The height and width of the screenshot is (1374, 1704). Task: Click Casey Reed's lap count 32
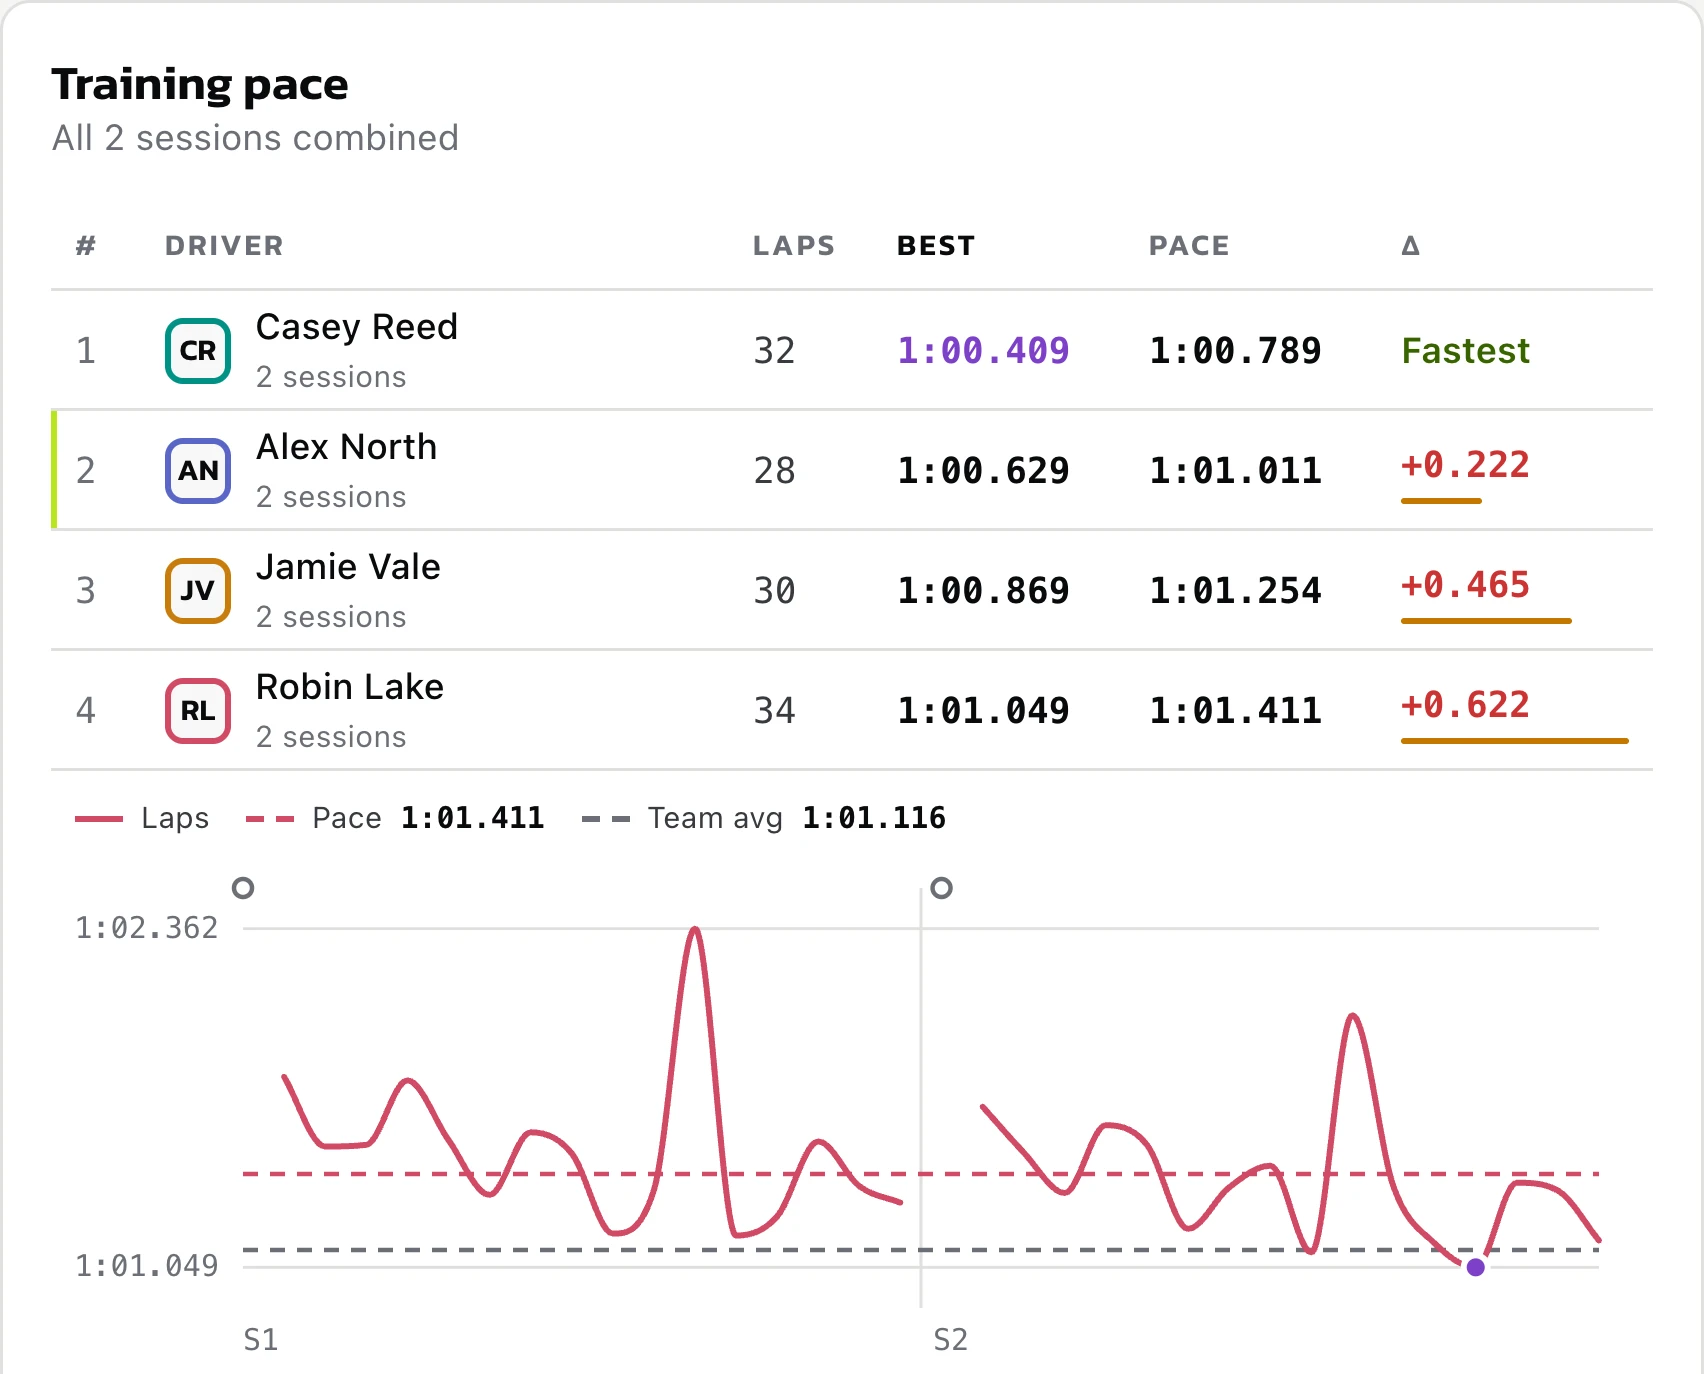coord(774,351)
